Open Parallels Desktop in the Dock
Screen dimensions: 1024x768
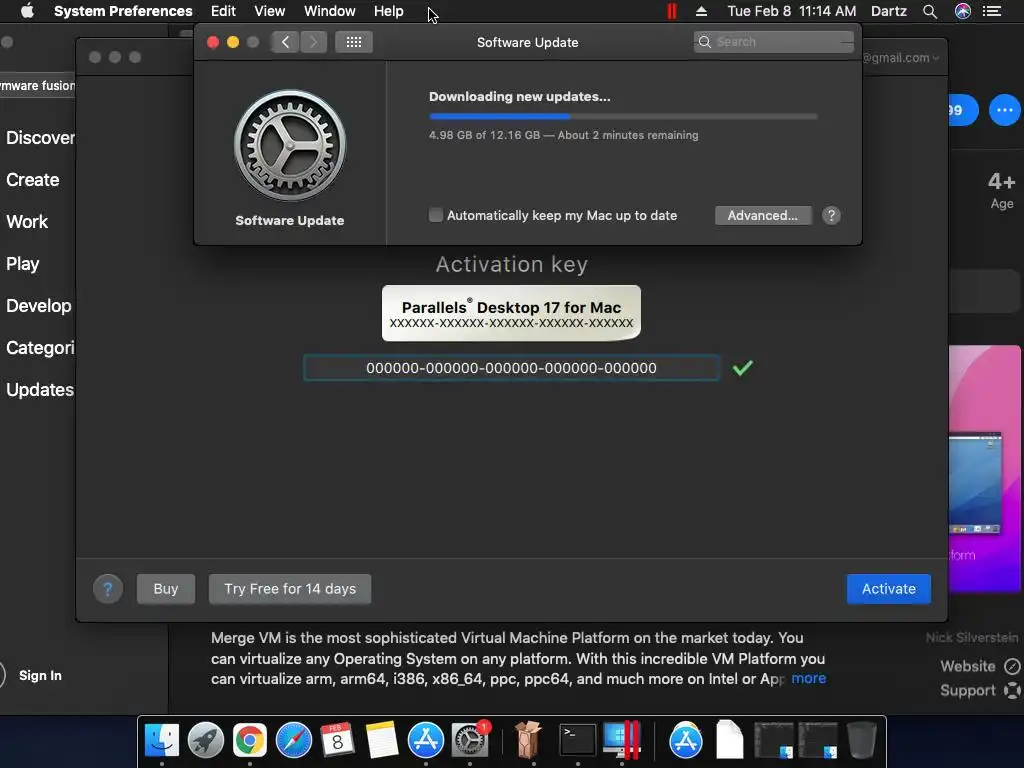click(x=621, y=740)
